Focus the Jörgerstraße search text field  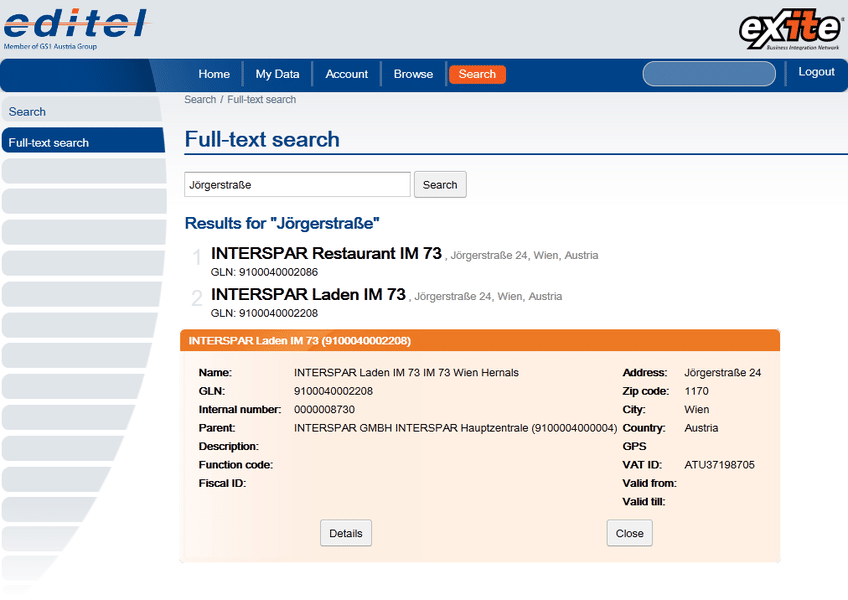(x=297, y=184)
